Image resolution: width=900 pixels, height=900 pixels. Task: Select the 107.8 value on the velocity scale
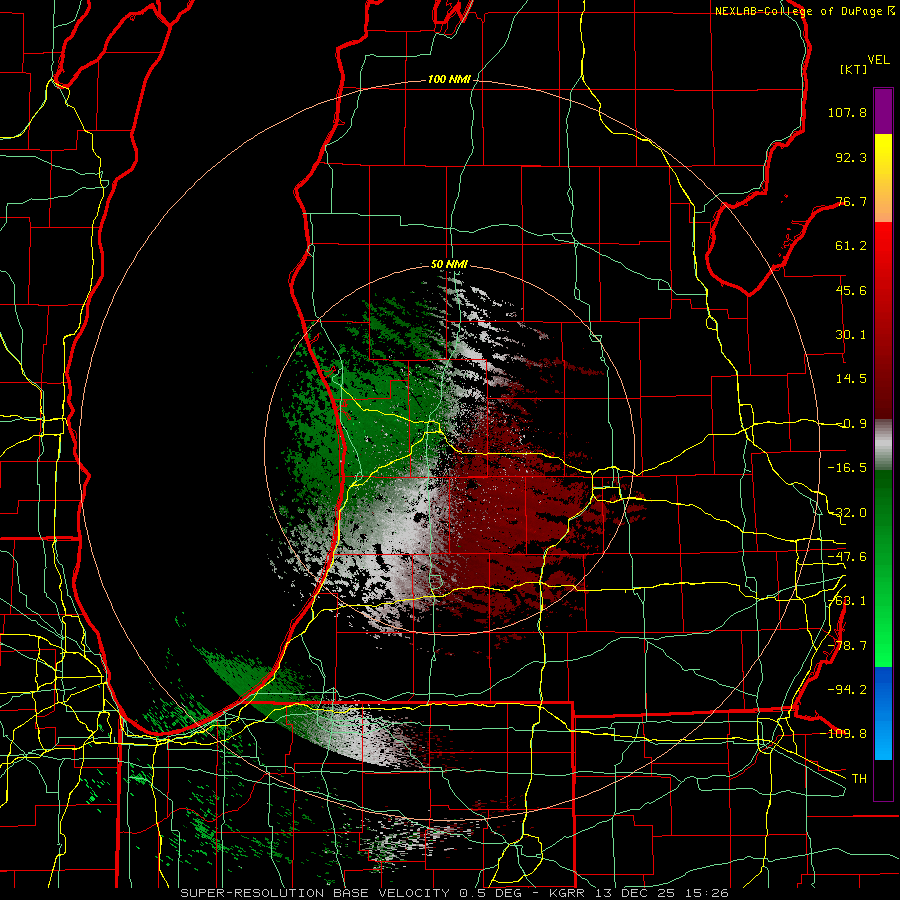pyautogui.click(x=847, y=112)
